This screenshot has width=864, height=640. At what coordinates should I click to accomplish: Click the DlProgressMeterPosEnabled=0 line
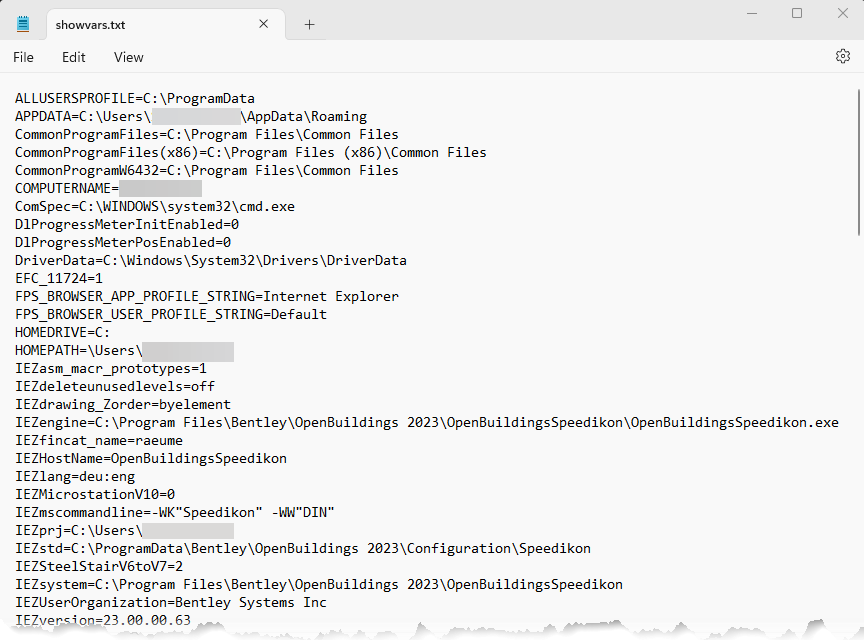click(123, 243)
